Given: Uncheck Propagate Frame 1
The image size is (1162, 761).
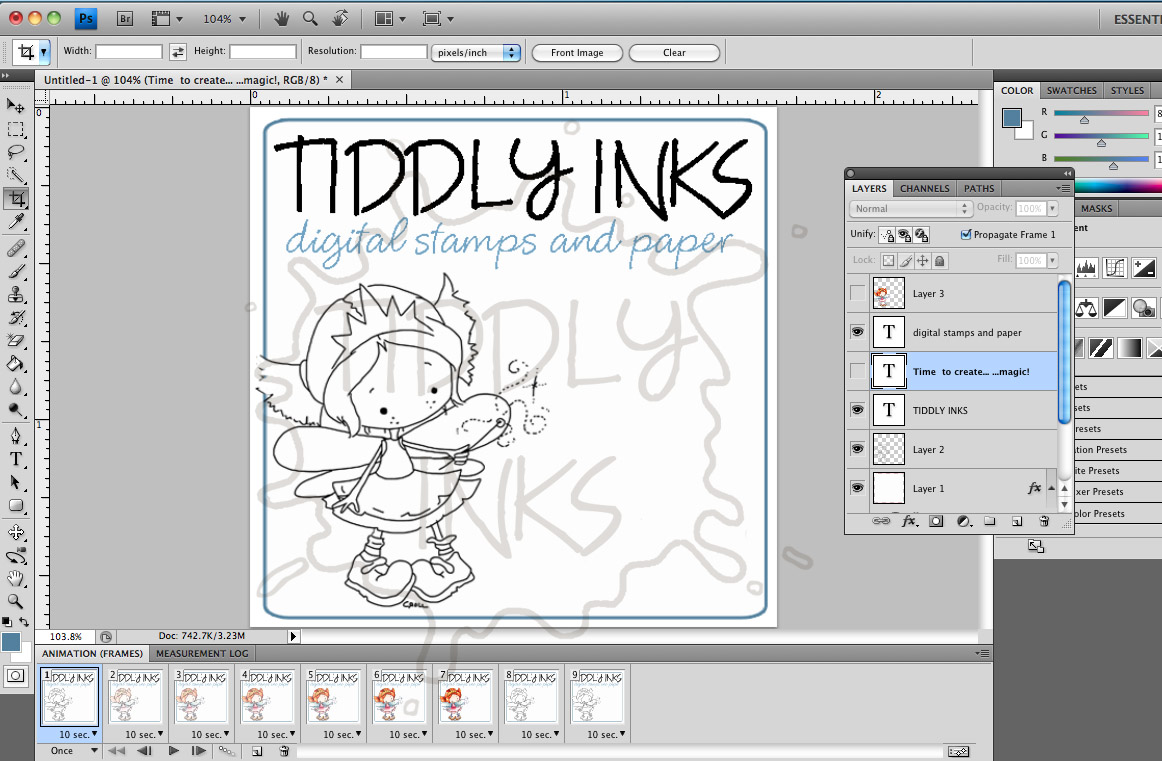Looking at the screenshot, I should [966, 234].
